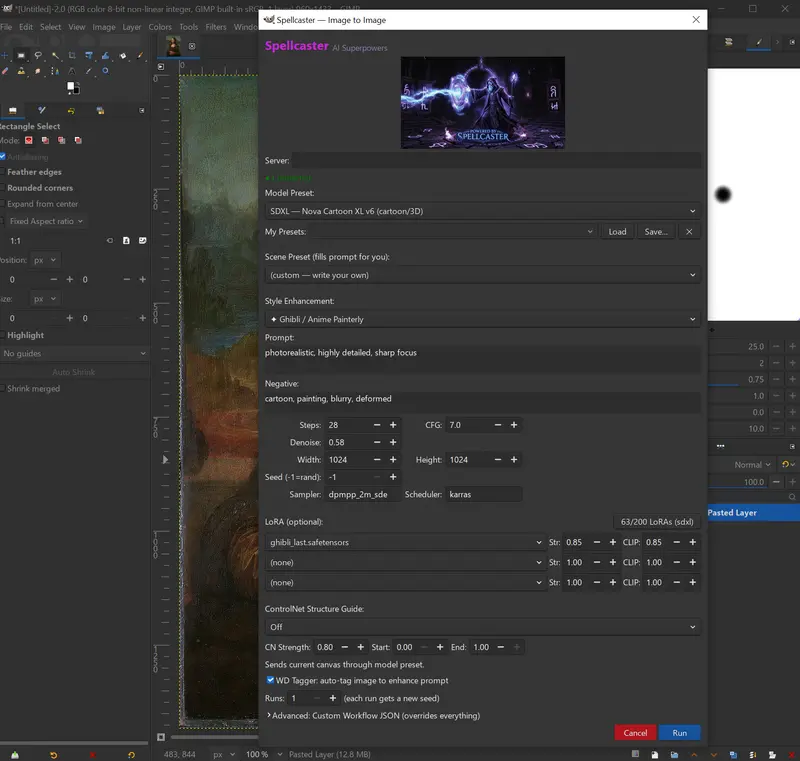Choose Subtract from selection mode icon
Viewport: 800px width, 761px height.
coord(62,140)
